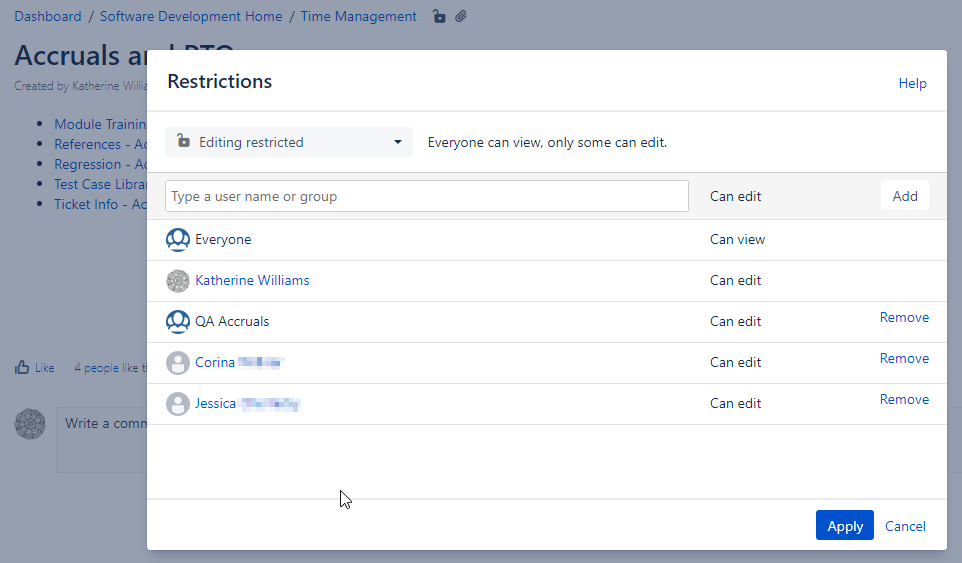Click the dropdown arrow of restriction type
This screenshot has width=962, height=563.
398,142
